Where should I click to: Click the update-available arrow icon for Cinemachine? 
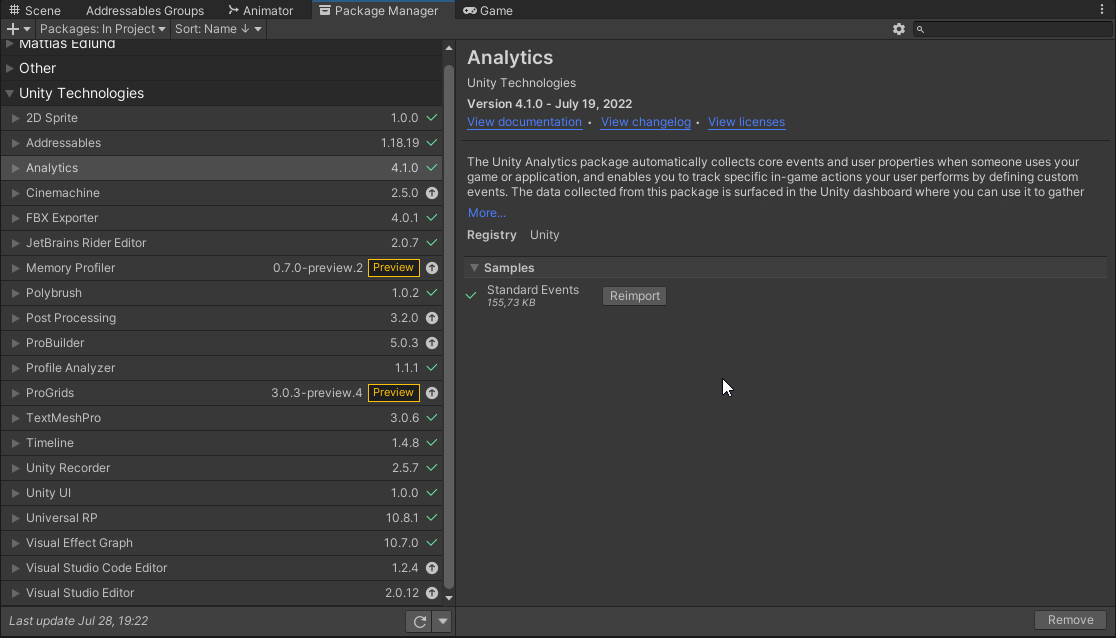(432, 193)
